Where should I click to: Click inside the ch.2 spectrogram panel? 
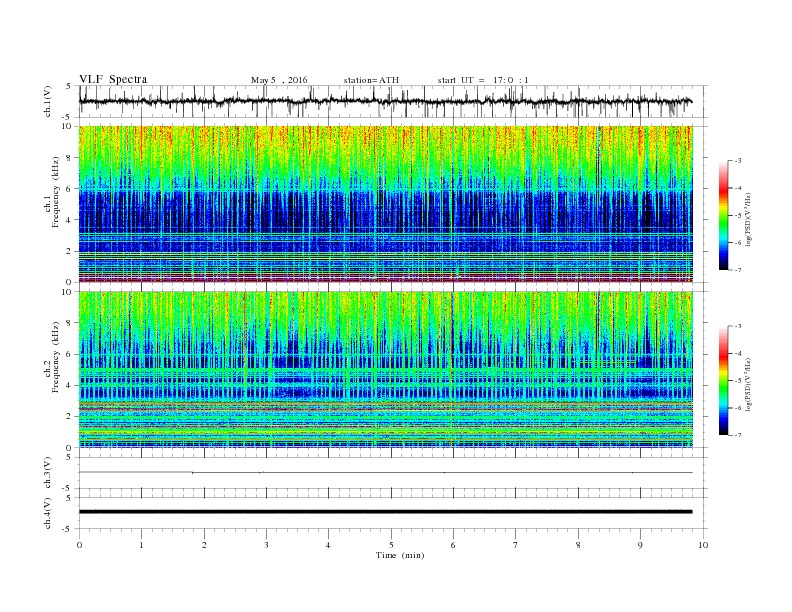click(385, 370)
